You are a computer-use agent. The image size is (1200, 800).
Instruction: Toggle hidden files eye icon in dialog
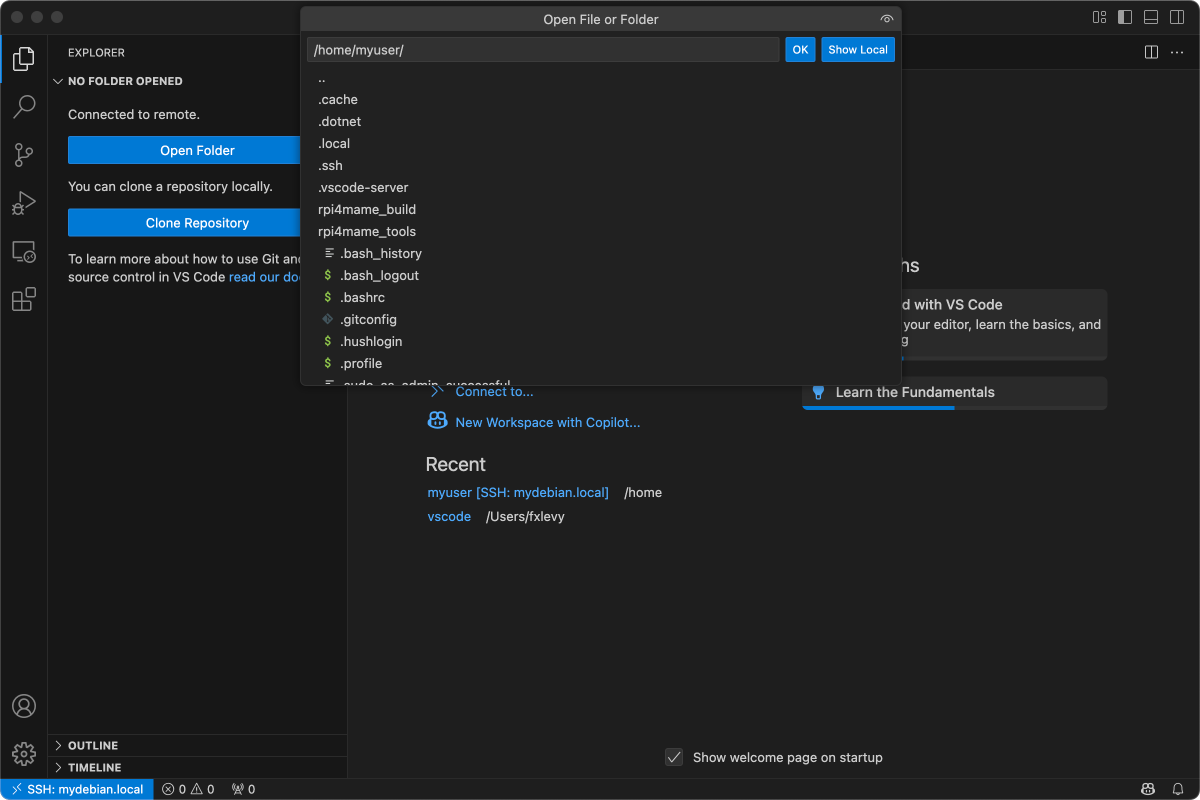pos(886,19)
